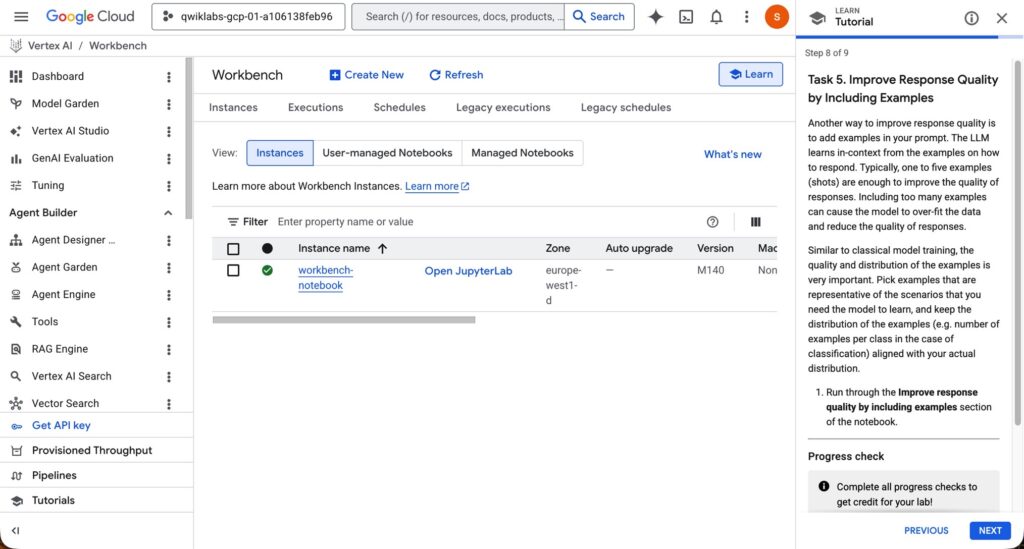Collapse the left sidebar panel
Screen dimensions: 1024x549
click(x=16, y=531)
